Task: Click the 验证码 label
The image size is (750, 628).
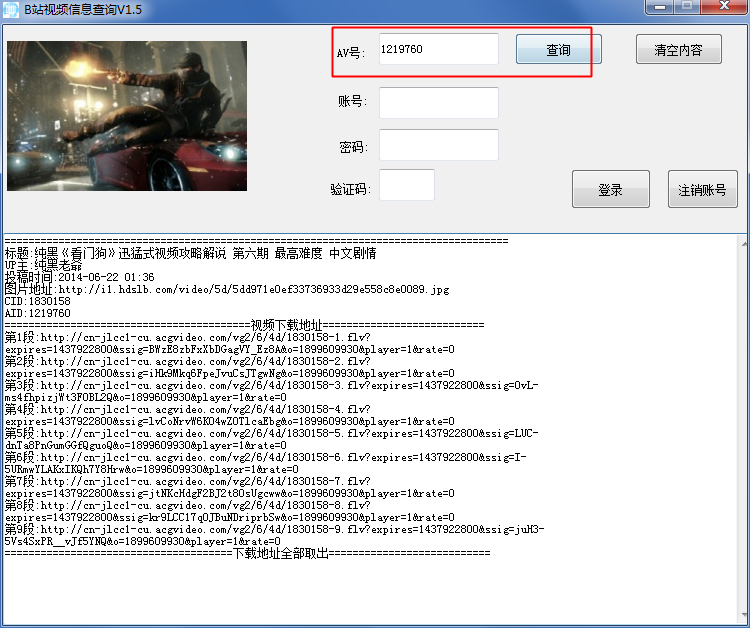Action: coord(351,189)
